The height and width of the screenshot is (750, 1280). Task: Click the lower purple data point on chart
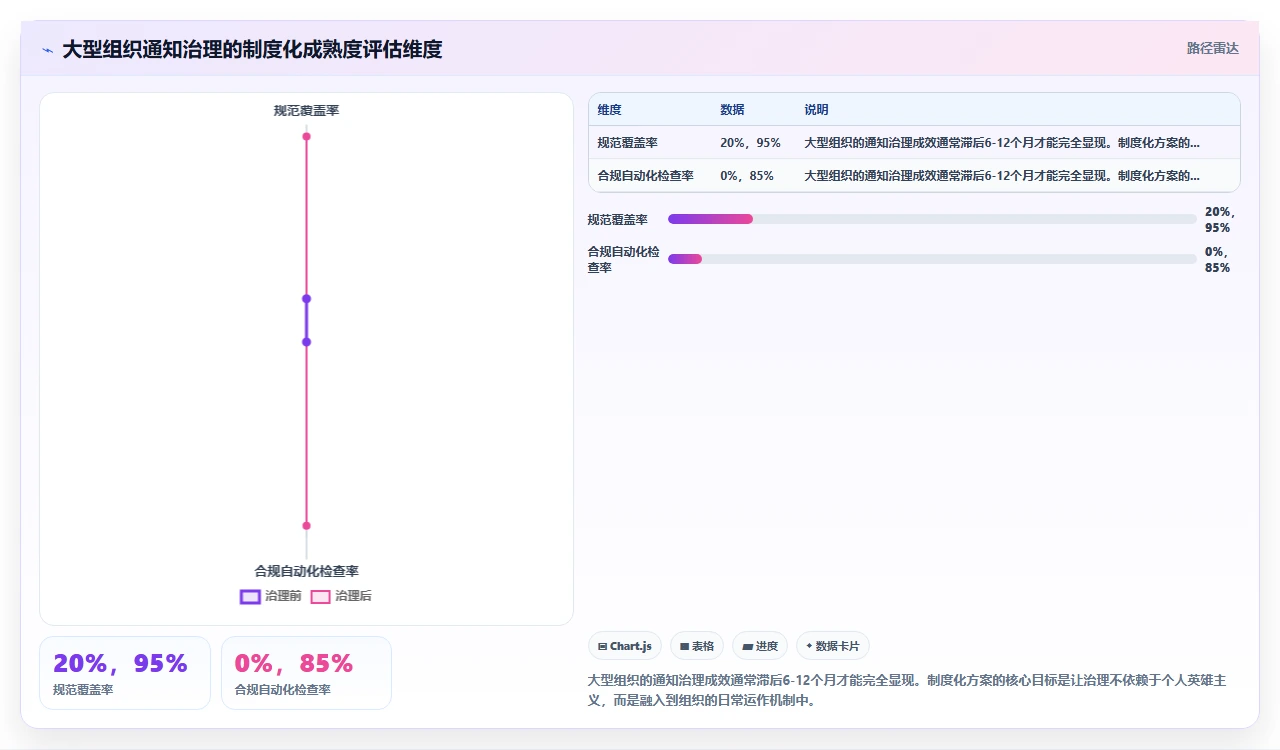click(307, 342)
